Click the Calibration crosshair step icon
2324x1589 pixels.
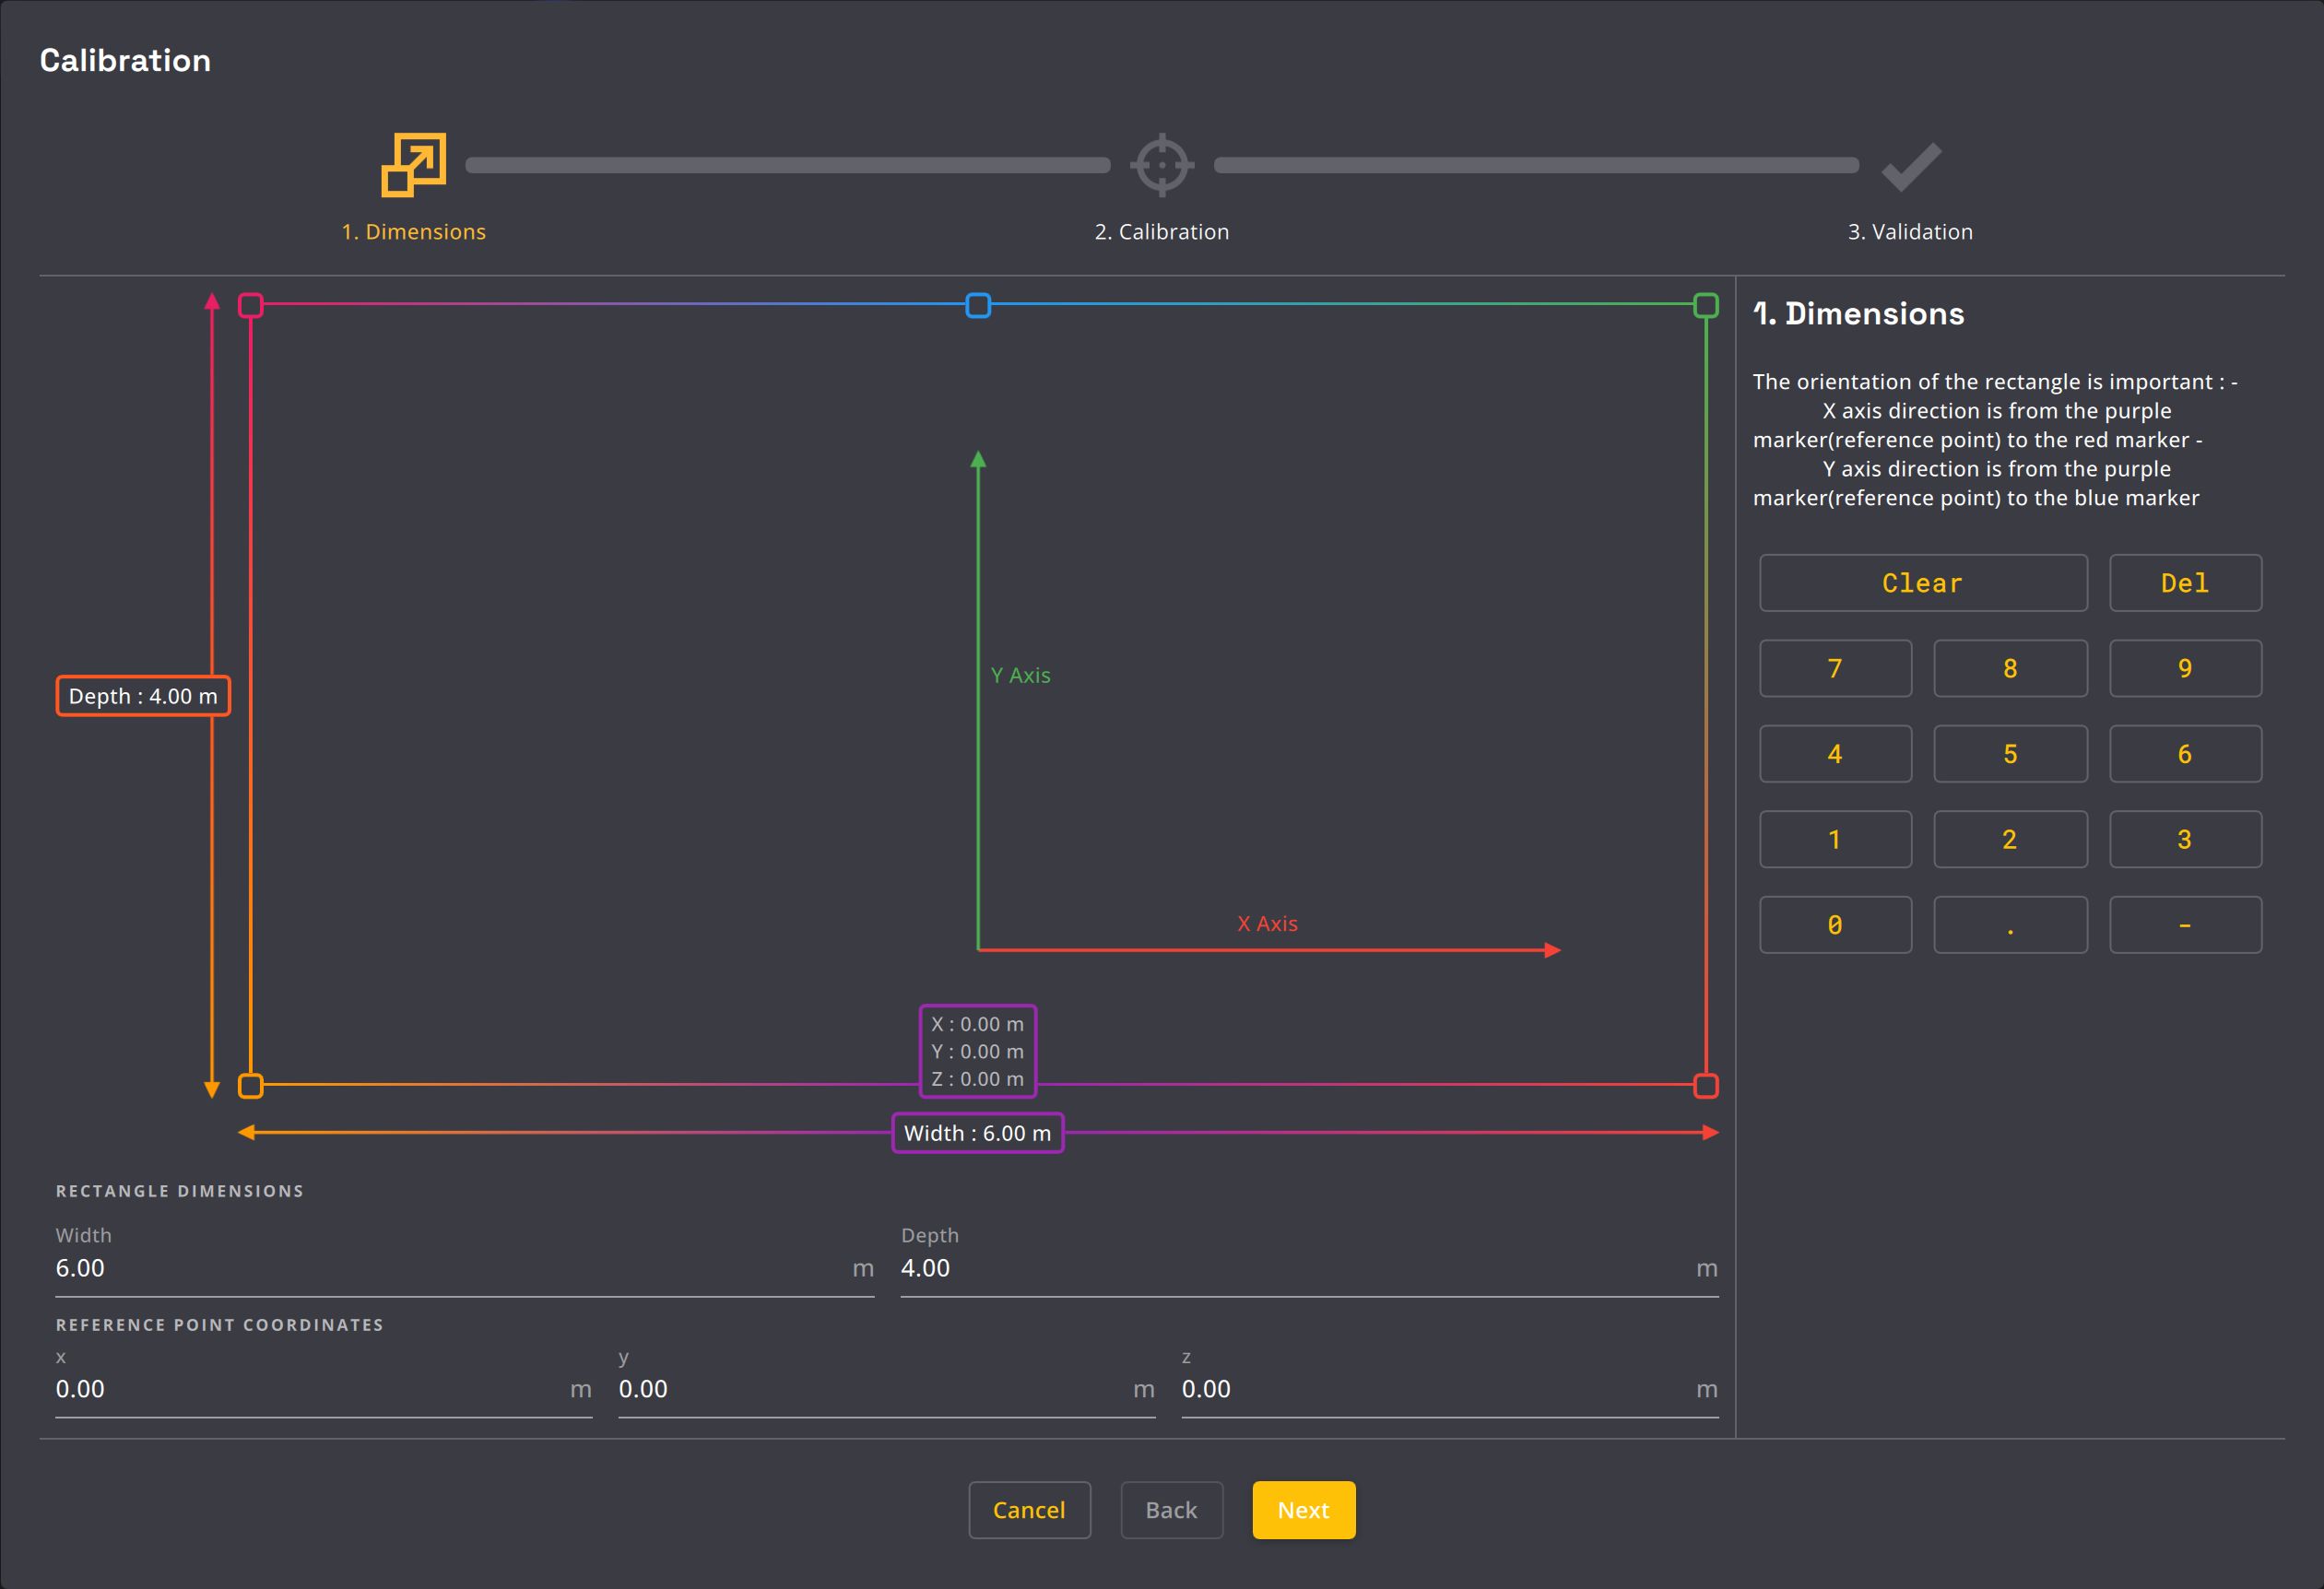(x=1161, y=165)
